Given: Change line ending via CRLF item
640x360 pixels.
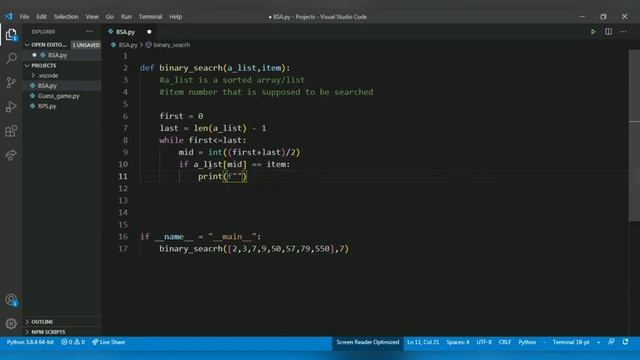Looking at the screenshot, I should click(505, 342).
